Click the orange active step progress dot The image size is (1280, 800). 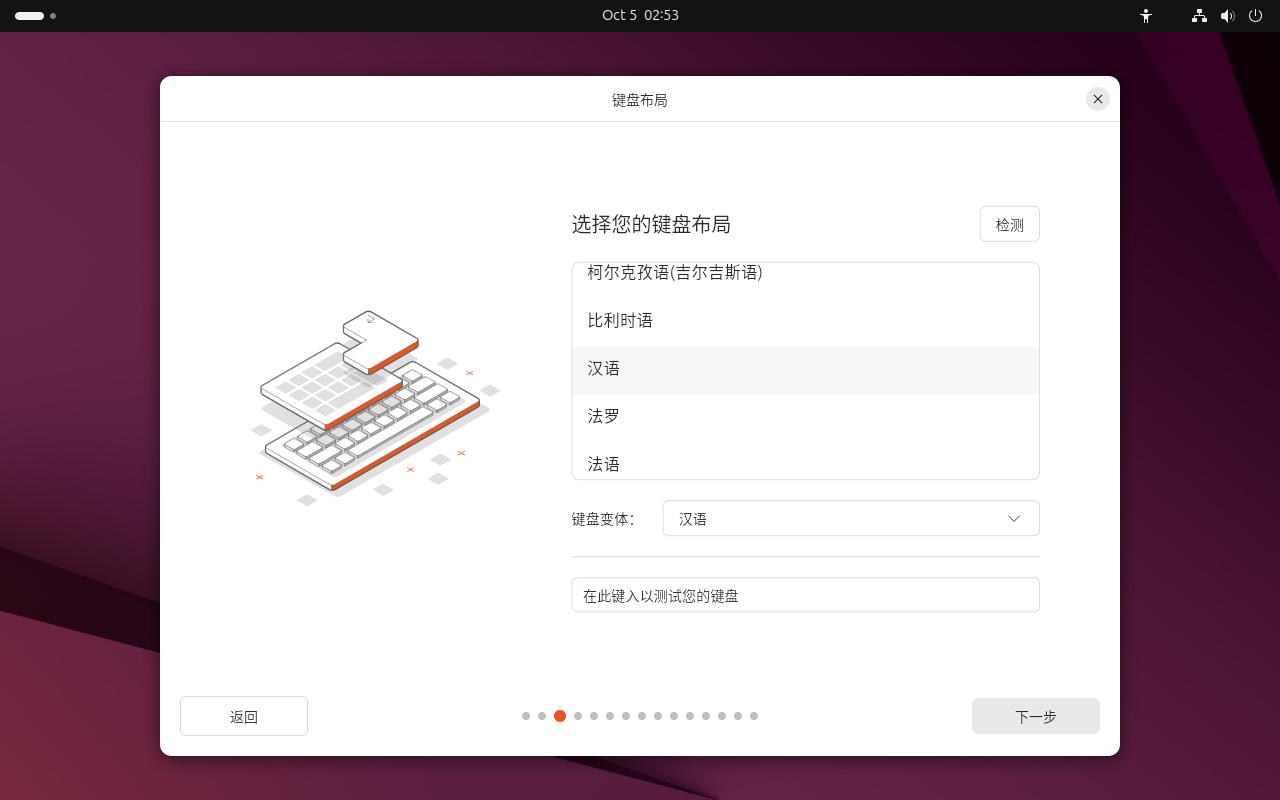pyautogui.click(x=560, y=716)
